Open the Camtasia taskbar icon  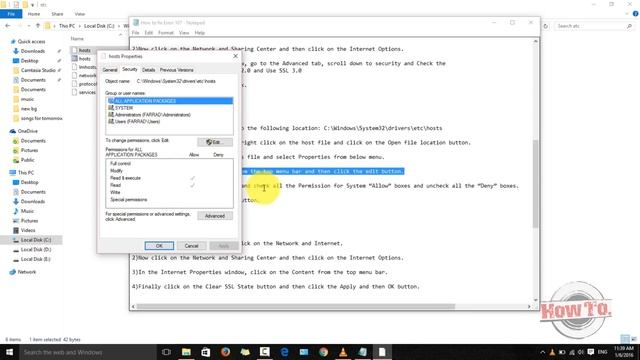[264, 352]
